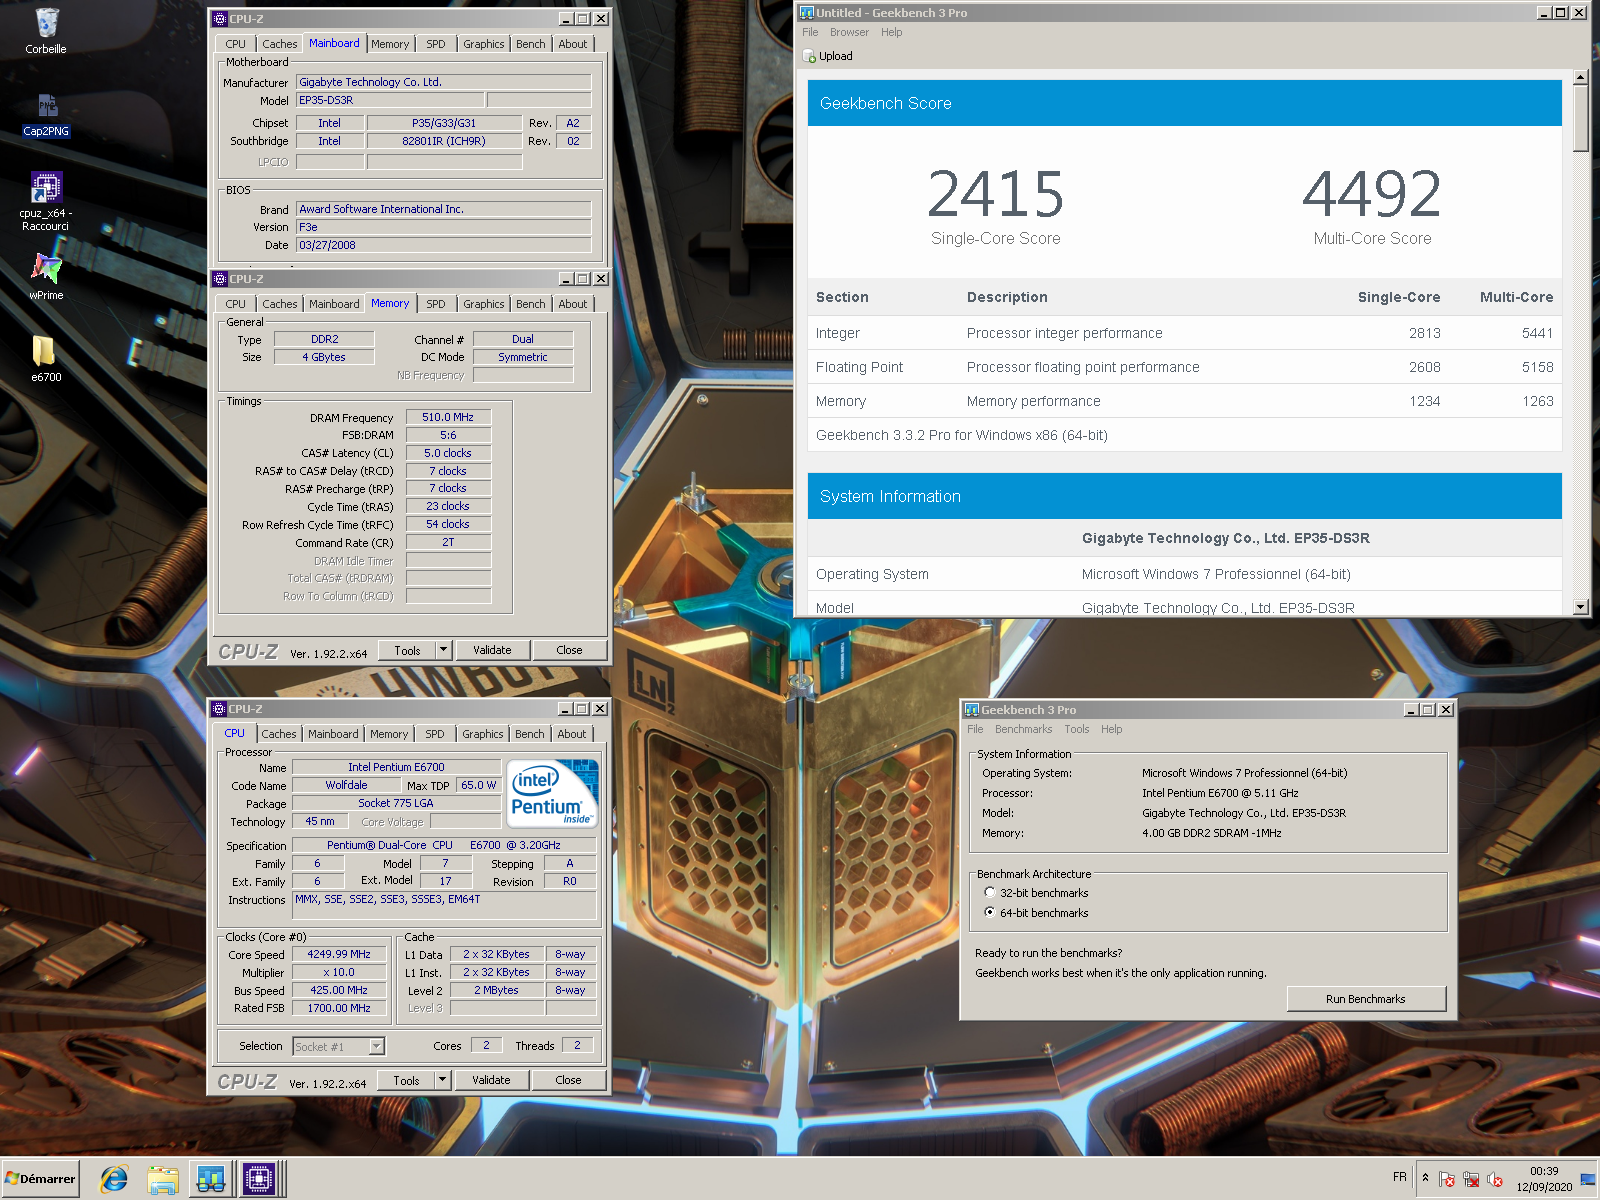Click the DRAM Frequency value 510.0 MHz

point(448,417)
